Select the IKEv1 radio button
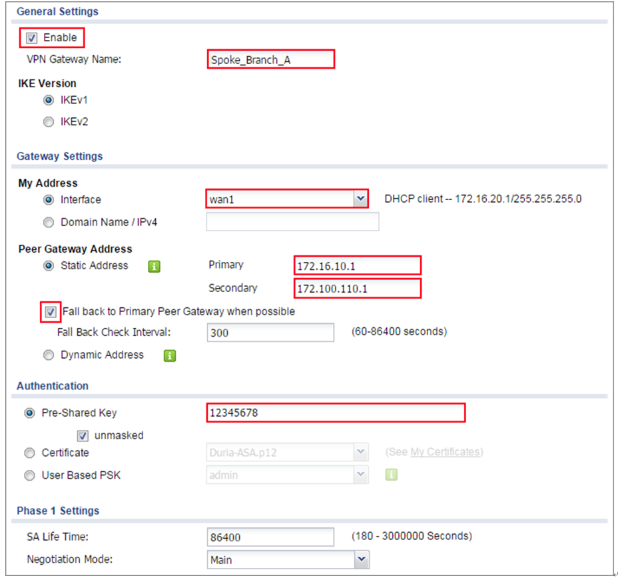 pyautogui.click(x=47, y=101)
